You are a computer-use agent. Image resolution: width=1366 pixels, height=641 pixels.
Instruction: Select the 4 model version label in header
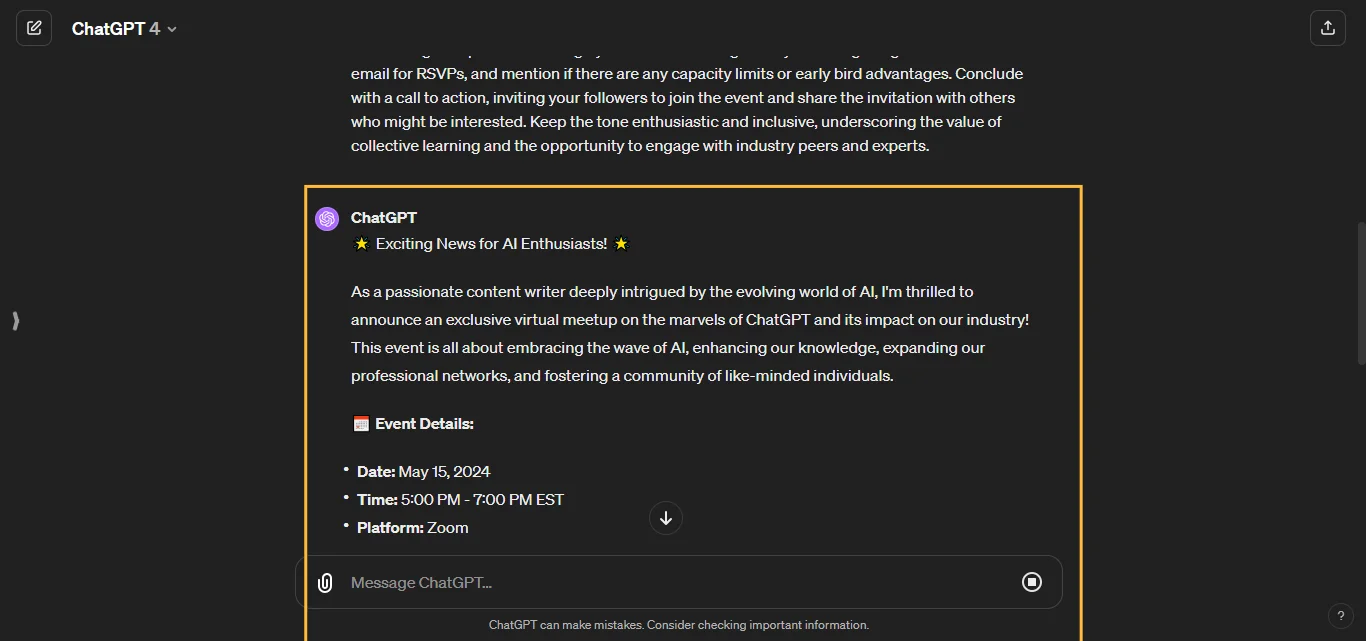(156, 28)
